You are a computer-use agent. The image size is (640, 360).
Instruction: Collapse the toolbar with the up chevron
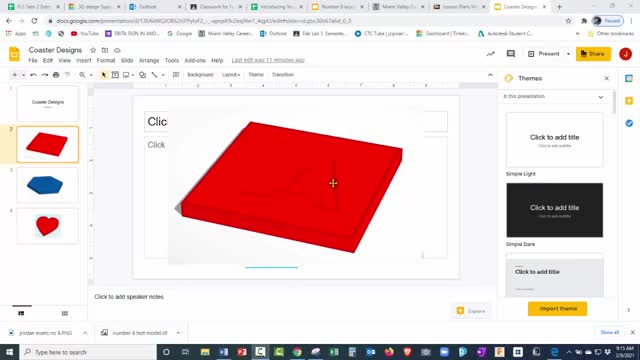490,75
